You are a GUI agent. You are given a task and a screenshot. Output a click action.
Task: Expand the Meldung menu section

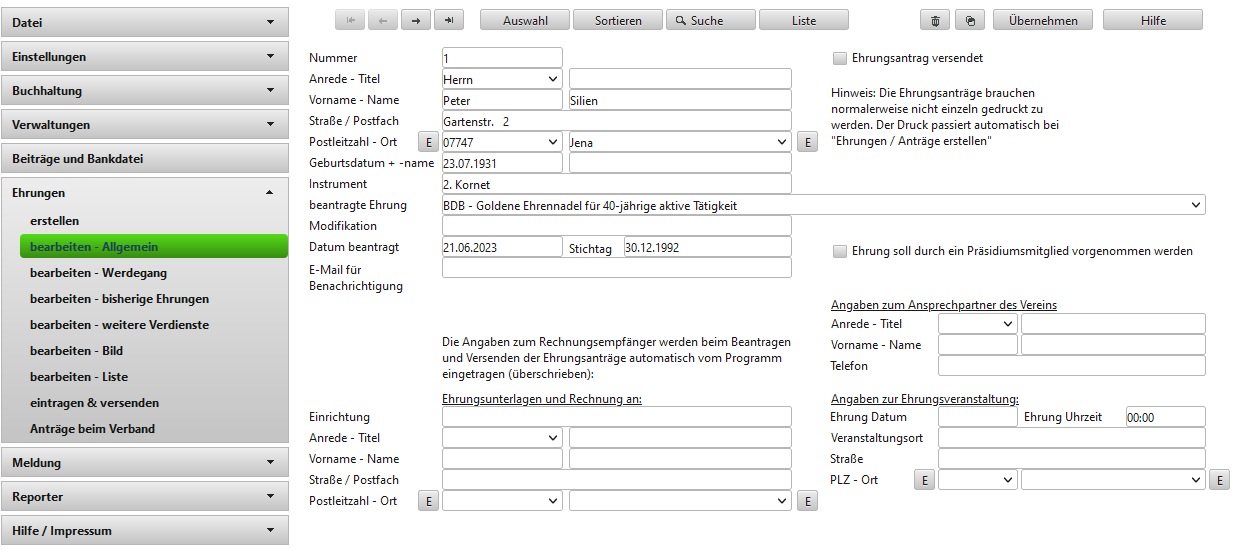145,462
